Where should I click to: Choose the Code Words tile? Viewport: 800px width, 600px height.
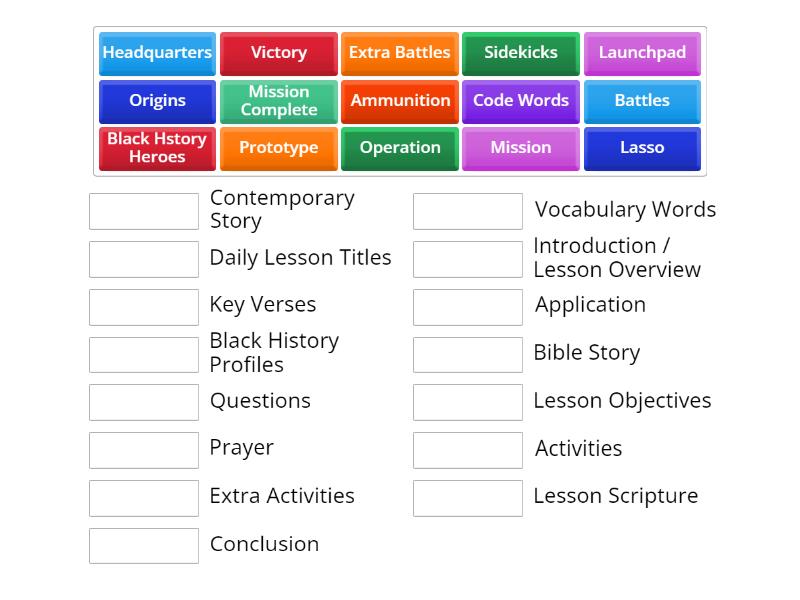coord(520,100)
